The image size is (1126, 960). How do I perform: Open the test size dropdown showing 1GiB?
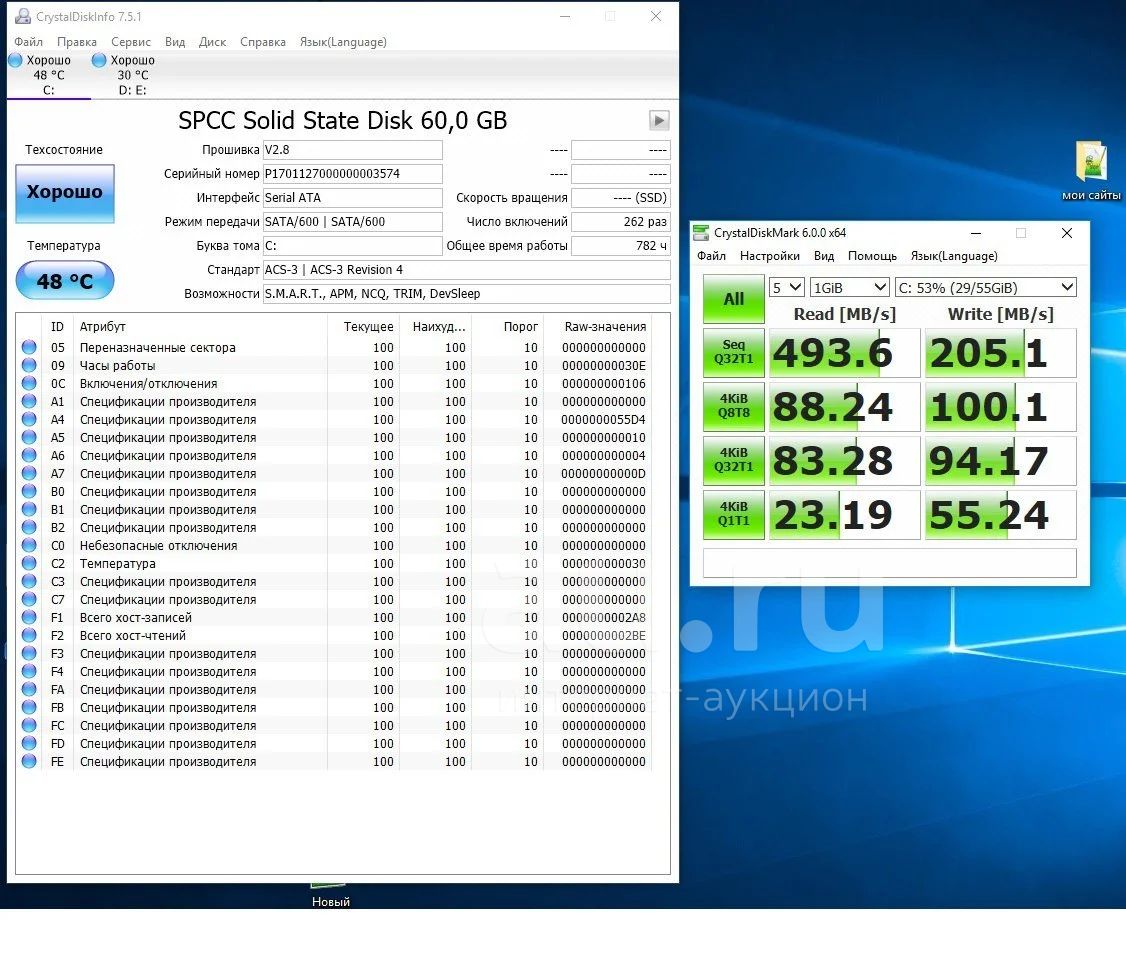[850, 287]
